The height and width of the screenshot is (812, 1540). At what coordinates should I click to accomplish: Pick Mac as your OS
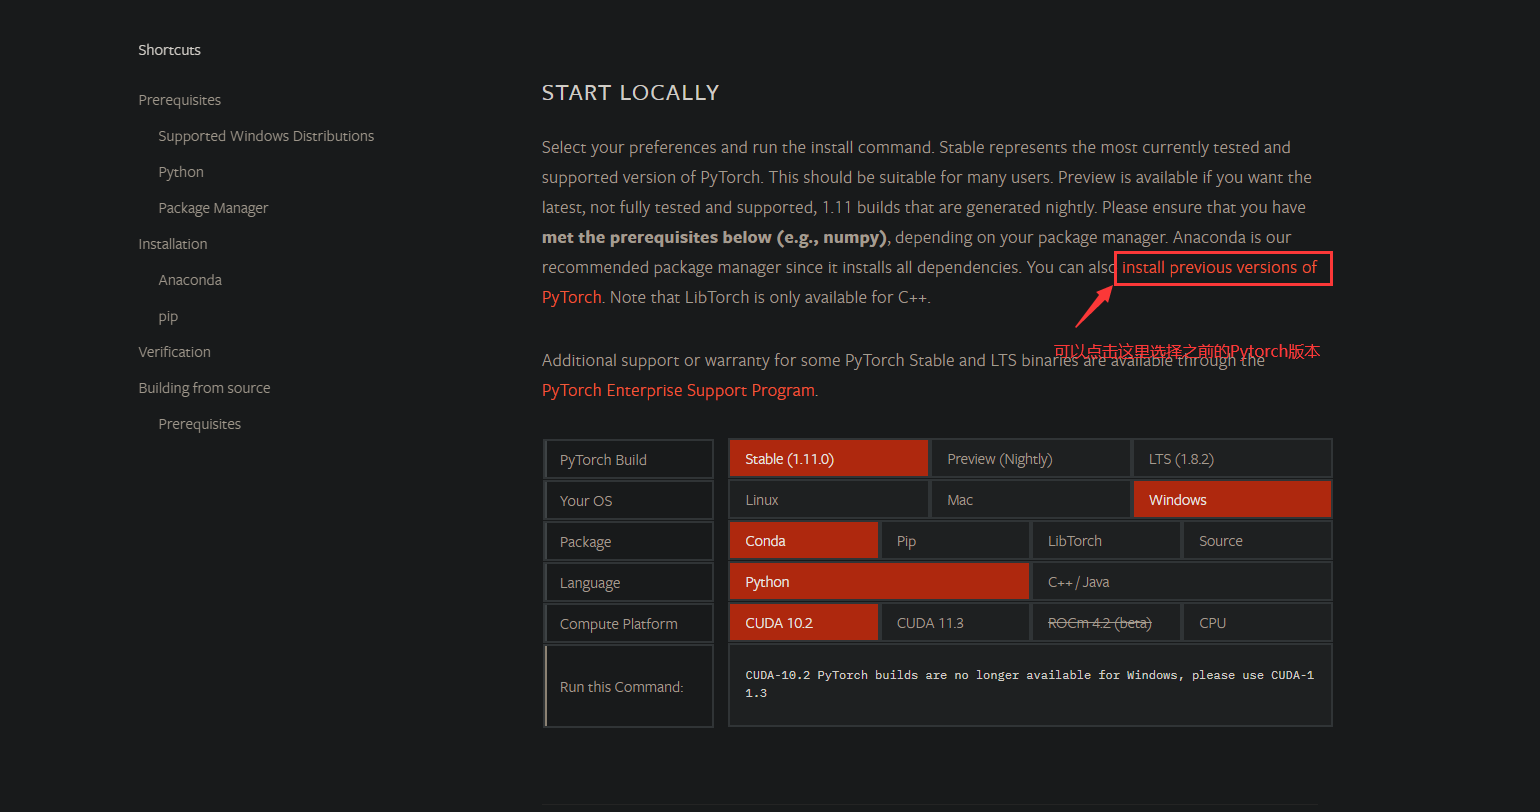click(x=1031, y=500)
